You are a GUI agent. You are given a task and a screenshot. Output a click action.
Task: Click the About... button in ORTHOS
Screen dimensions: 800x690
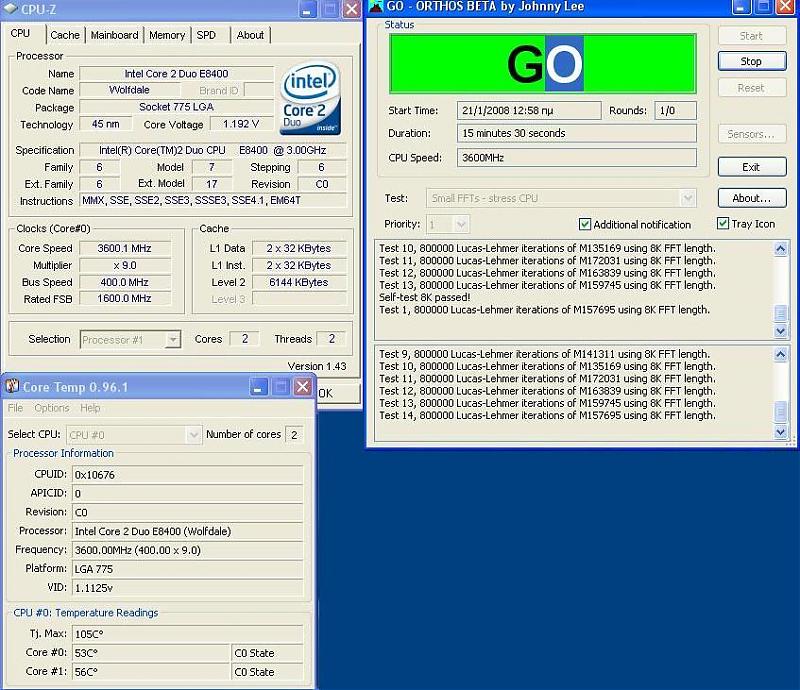coord(752,198)
